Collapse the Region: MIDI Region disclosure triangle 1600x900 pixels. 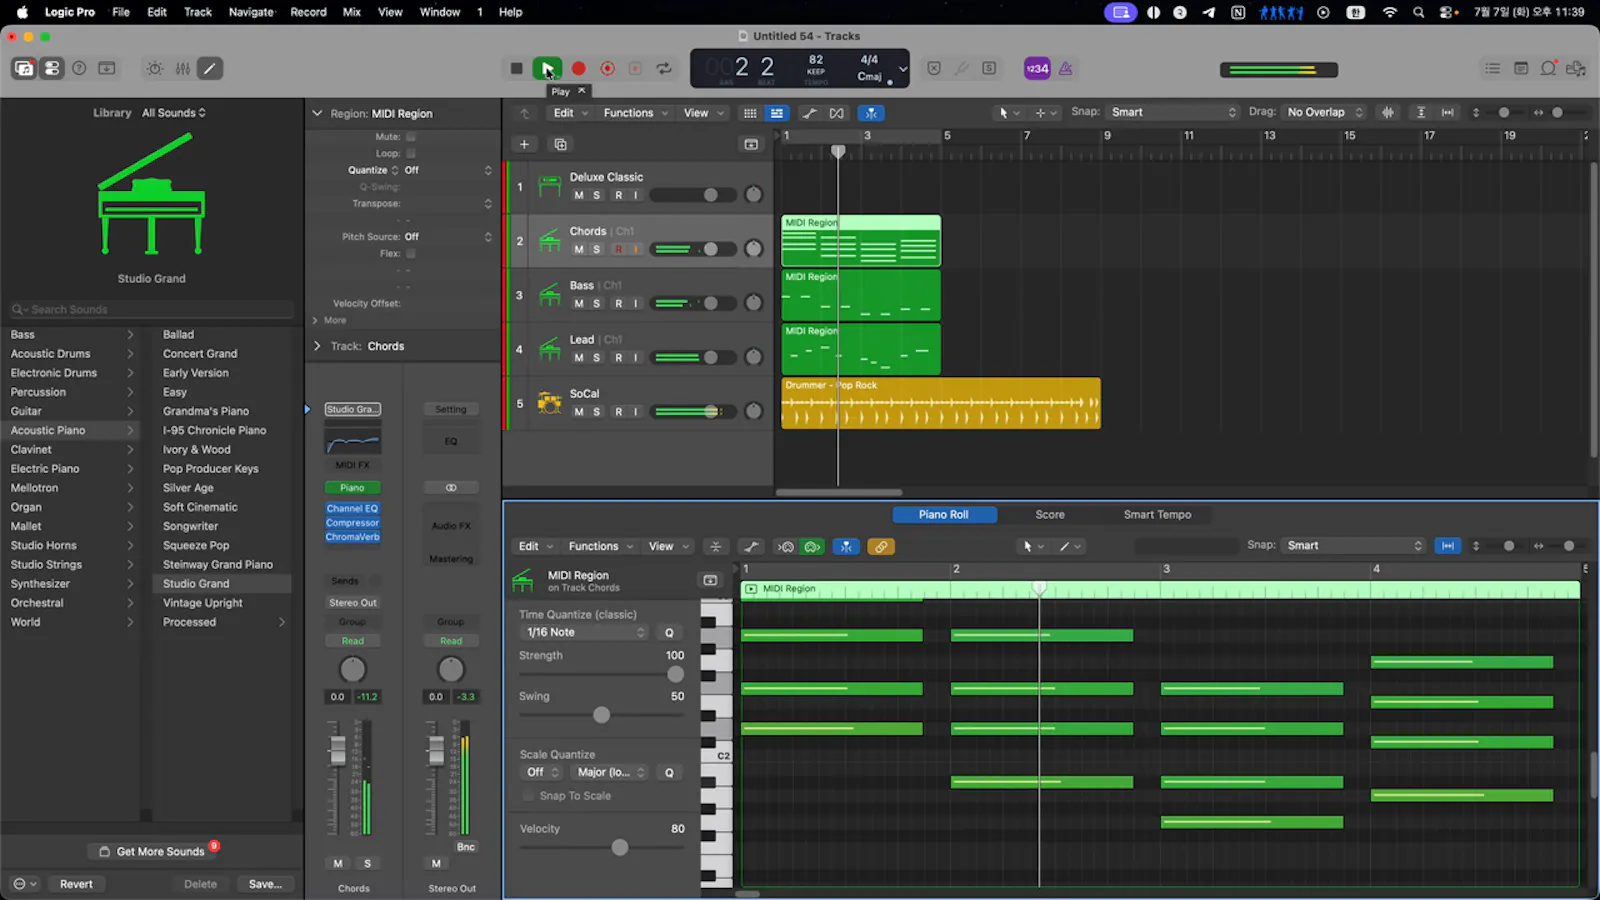pos(317,113)
